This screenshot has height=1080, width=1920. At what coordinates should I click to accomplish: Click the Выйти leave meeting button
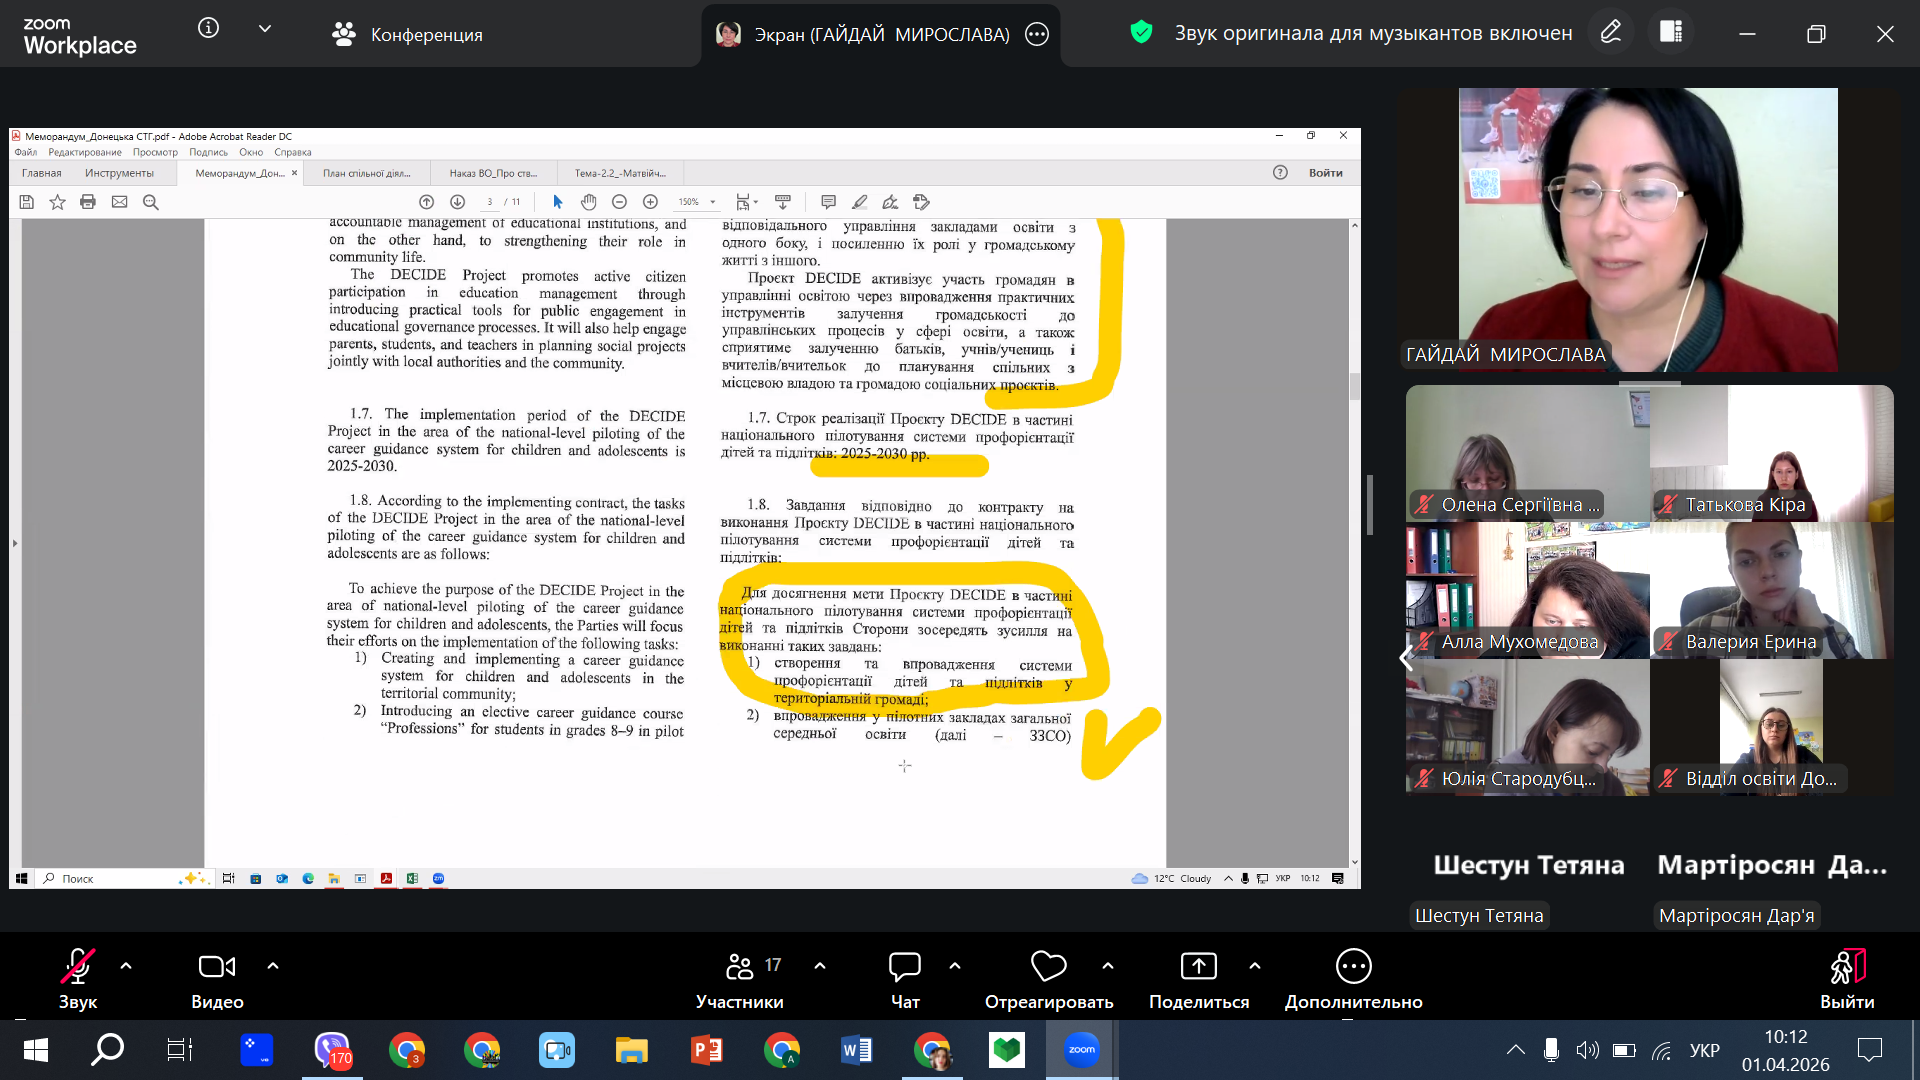click(1846, 967)
